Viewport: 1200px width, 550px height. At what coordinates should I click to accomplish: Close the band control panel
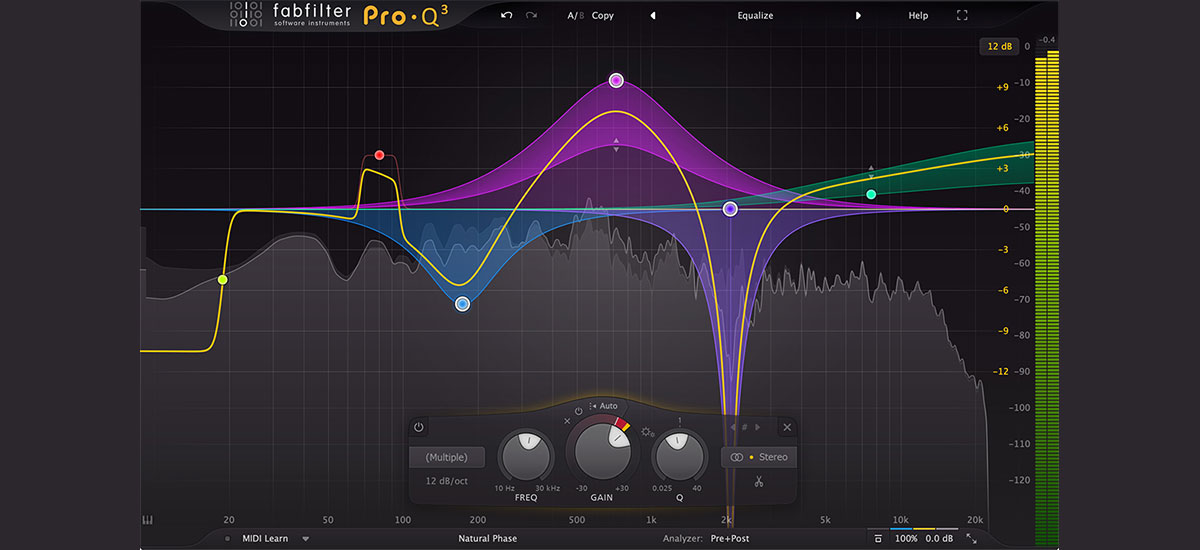tap(787, 427)
